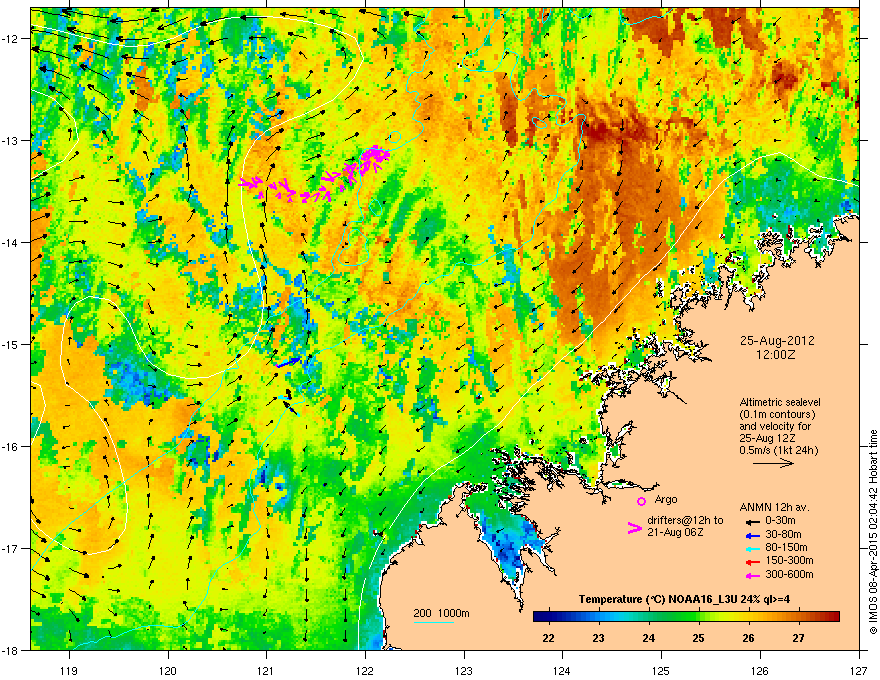Click the longitude axis label '127'

pyautogui.click(x=859, y=670)
